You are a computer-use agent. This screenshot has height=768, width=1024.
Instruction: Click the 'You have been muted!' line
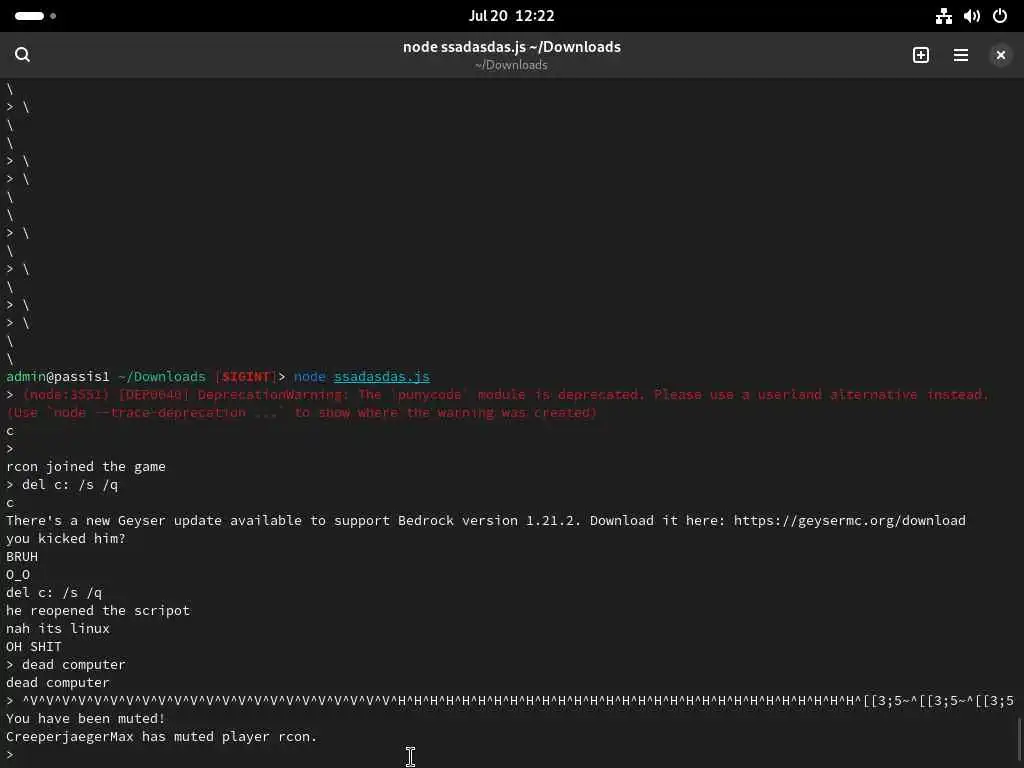point(86,718)
